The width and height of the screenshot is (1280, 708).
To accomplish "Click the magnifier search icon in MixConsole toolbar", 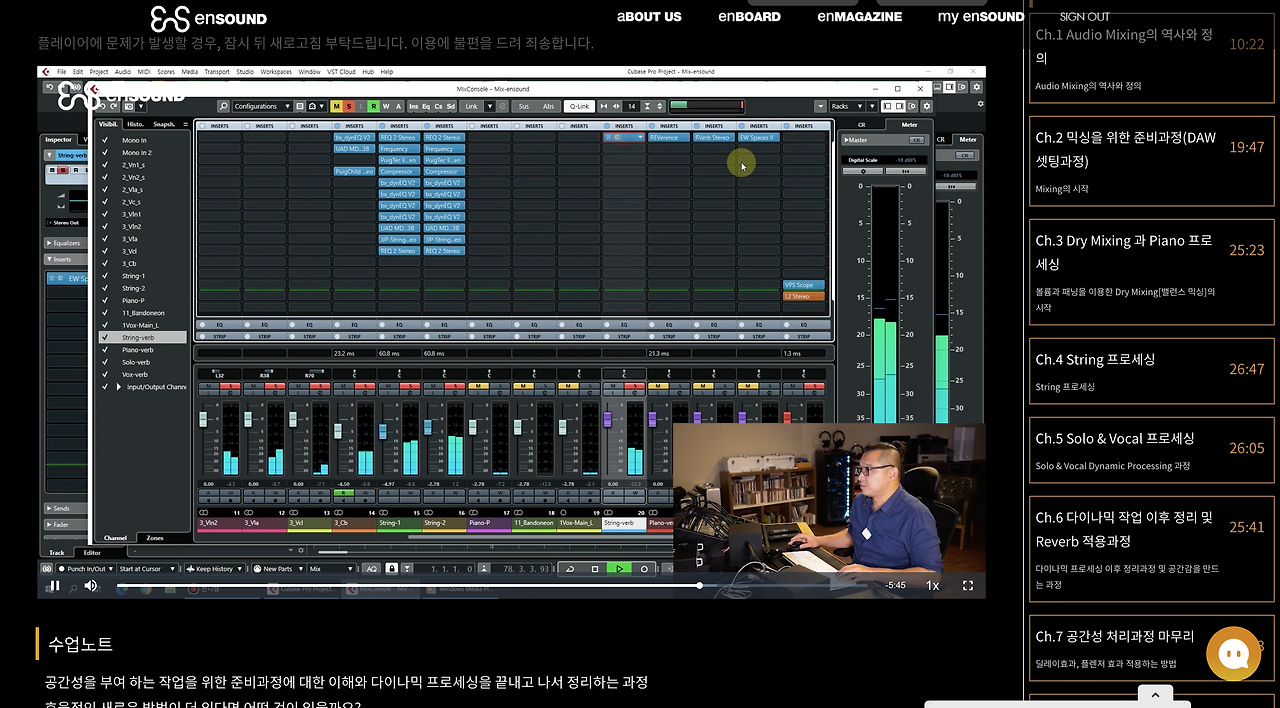I will pos(224,106).
